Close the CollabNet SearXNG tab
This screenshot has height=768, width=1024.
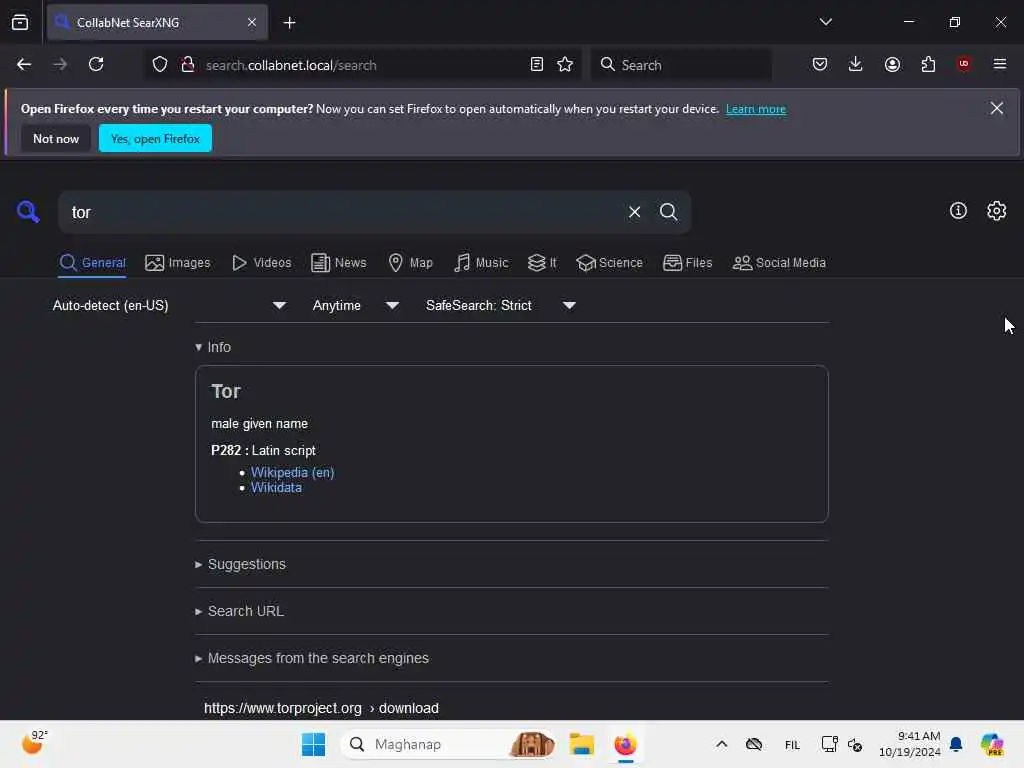click(252, 22)
